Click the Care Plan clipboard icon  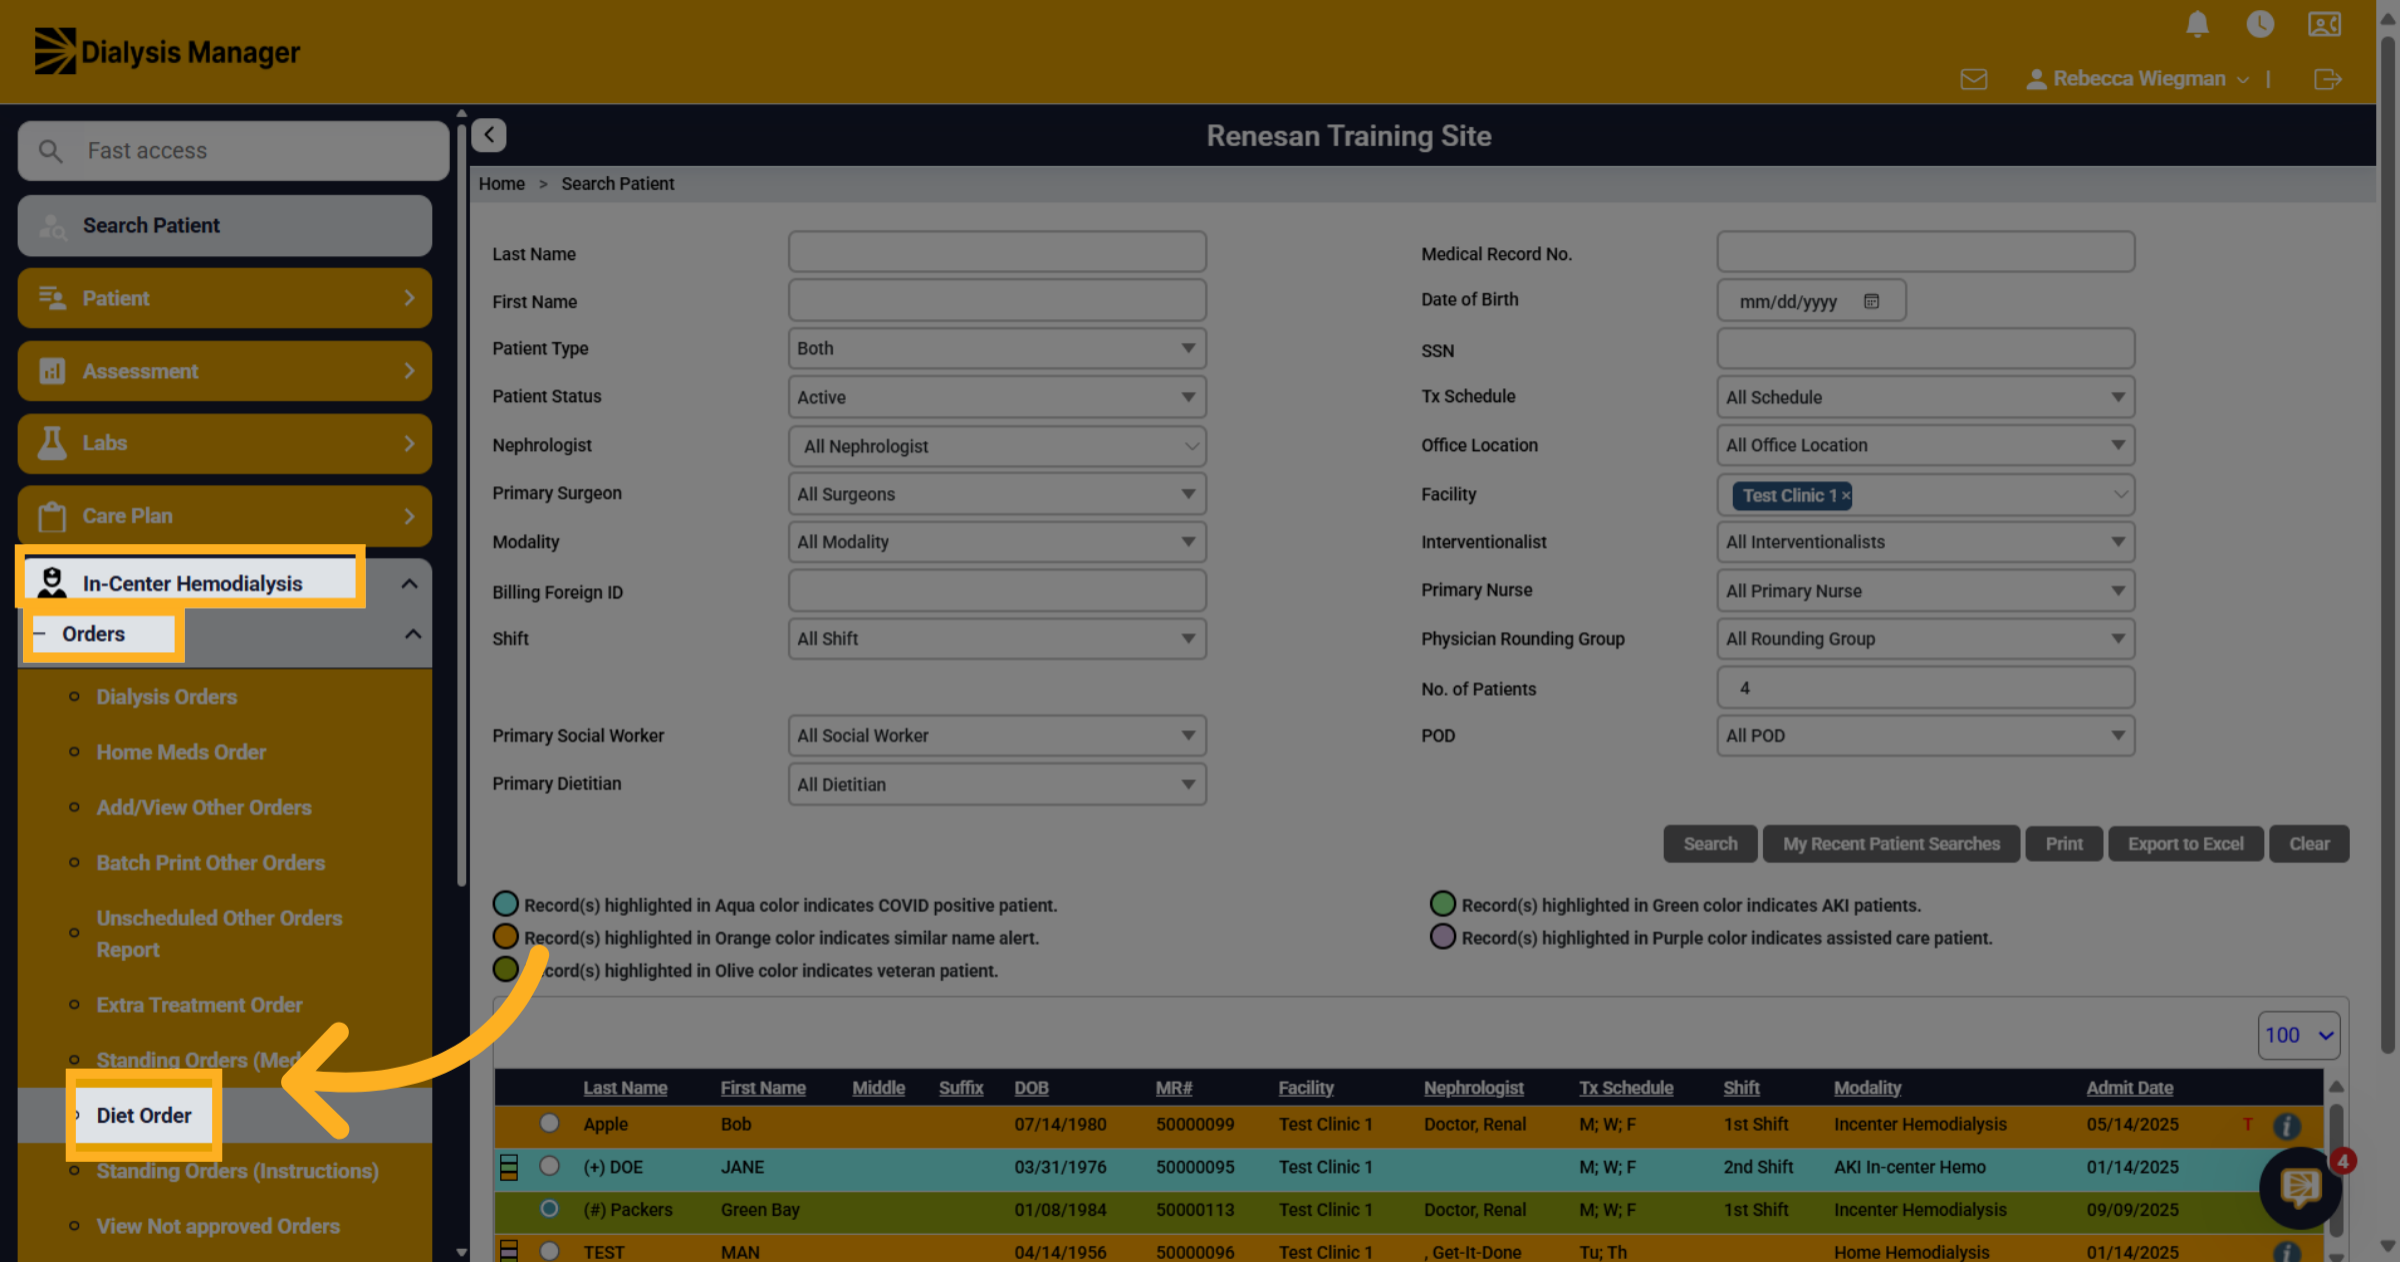[x=52, y=516]
